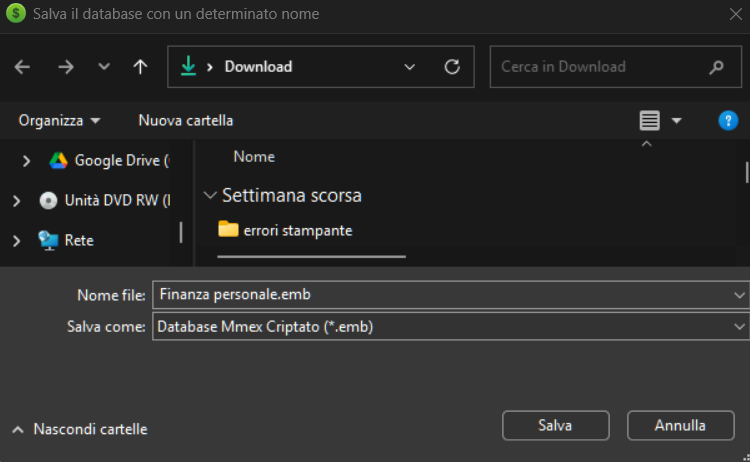Go back with the left arrow
Image resolution: width=750 pixels, height=462 pixels.
click(x=22, y=67)
